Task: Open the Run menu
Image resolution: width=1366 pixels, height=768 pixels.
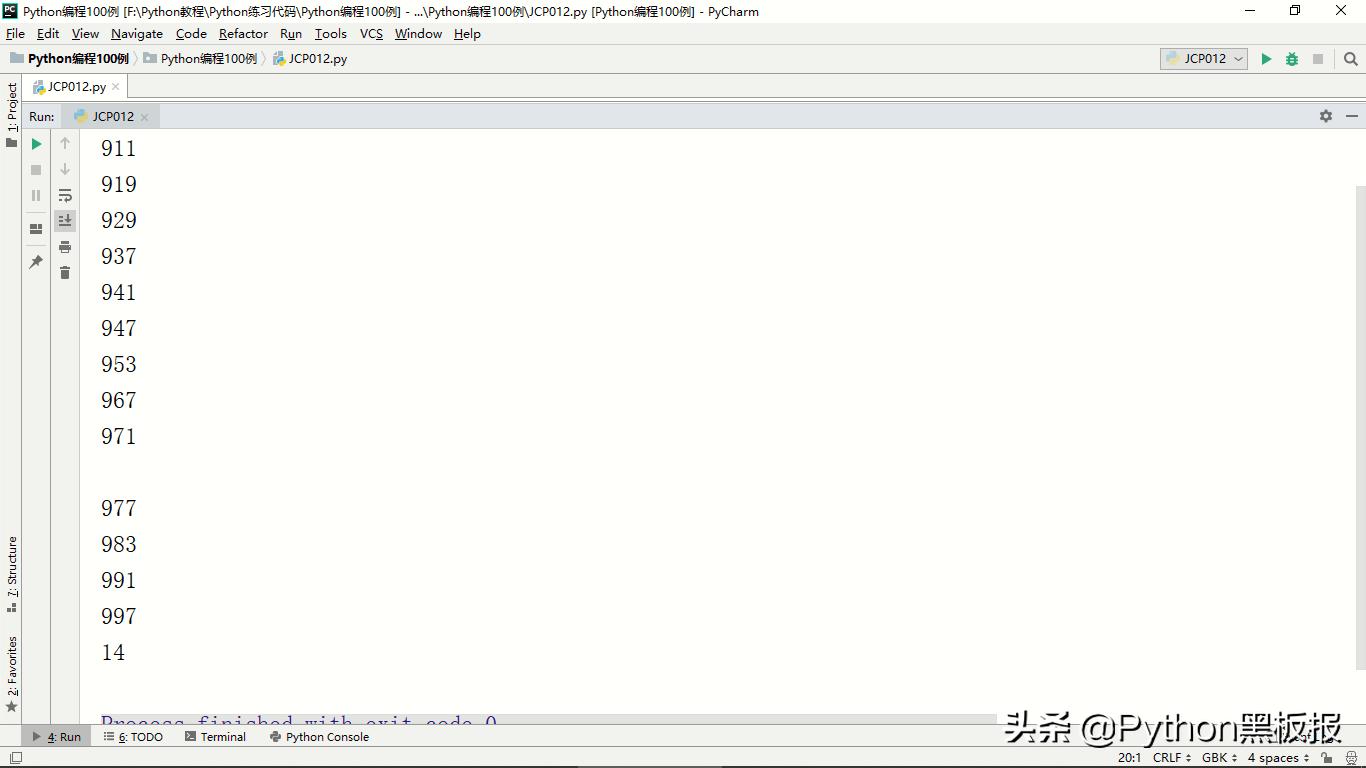Action: point(291,33)
